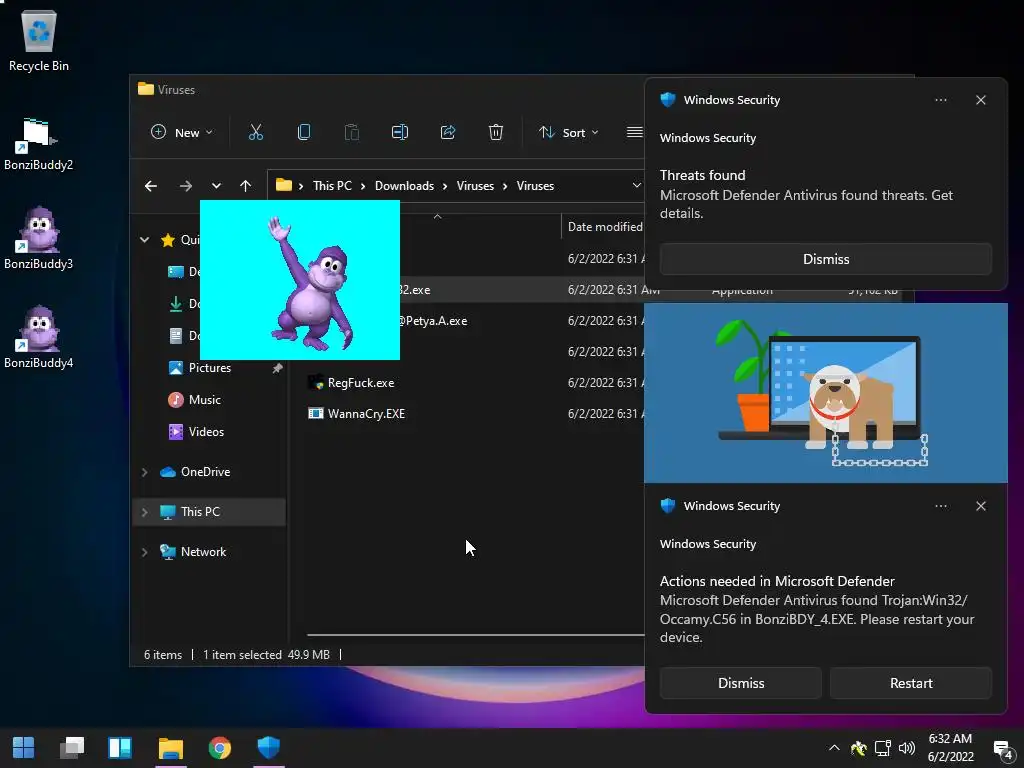Click the bulldog notification image

[825, 393]
